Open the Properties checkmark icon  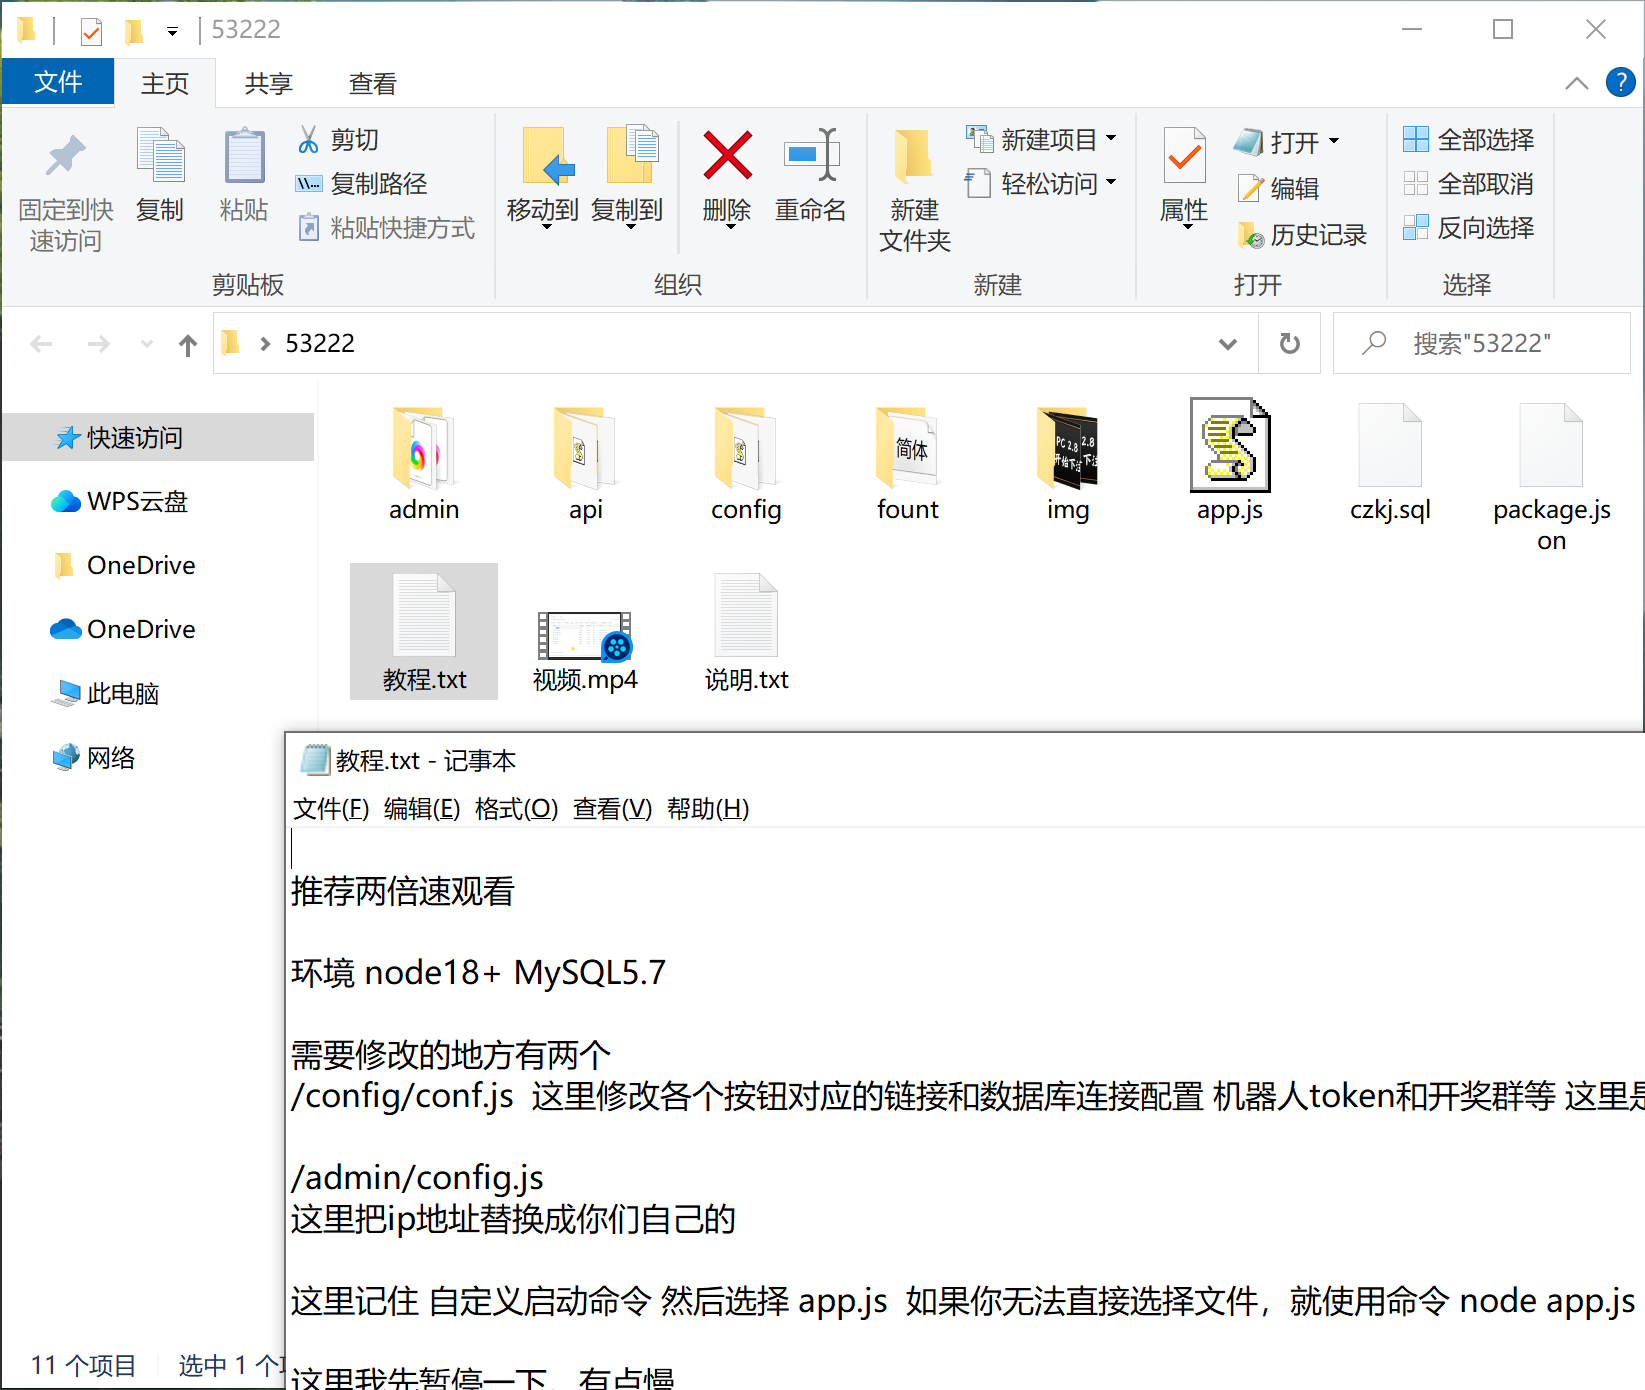[x=1184, y=158]
